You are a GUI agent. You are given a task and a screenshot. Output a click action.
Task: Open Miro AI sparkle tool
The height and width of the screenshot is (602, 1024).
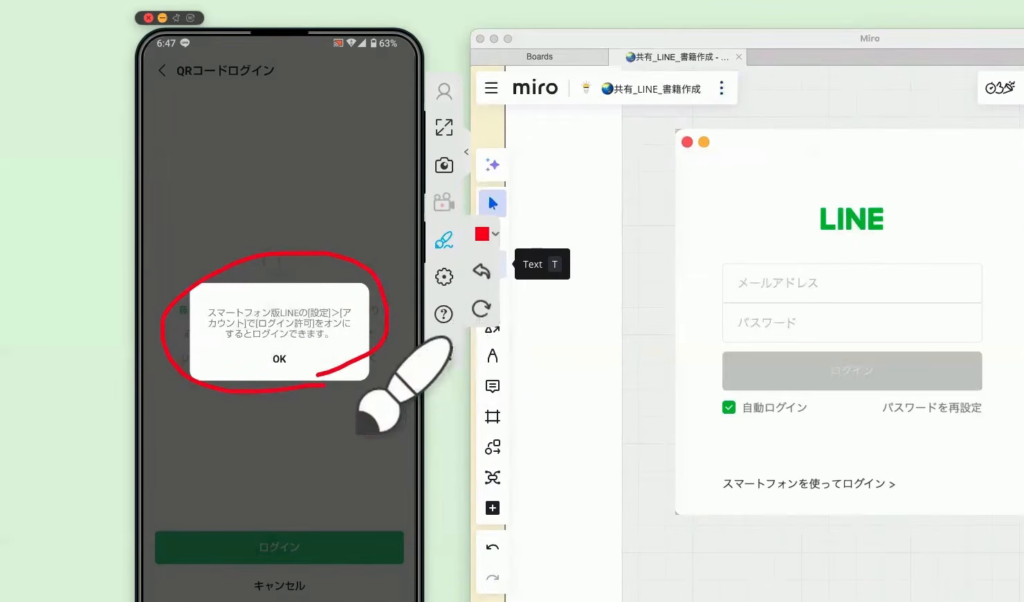coord(492,165)
